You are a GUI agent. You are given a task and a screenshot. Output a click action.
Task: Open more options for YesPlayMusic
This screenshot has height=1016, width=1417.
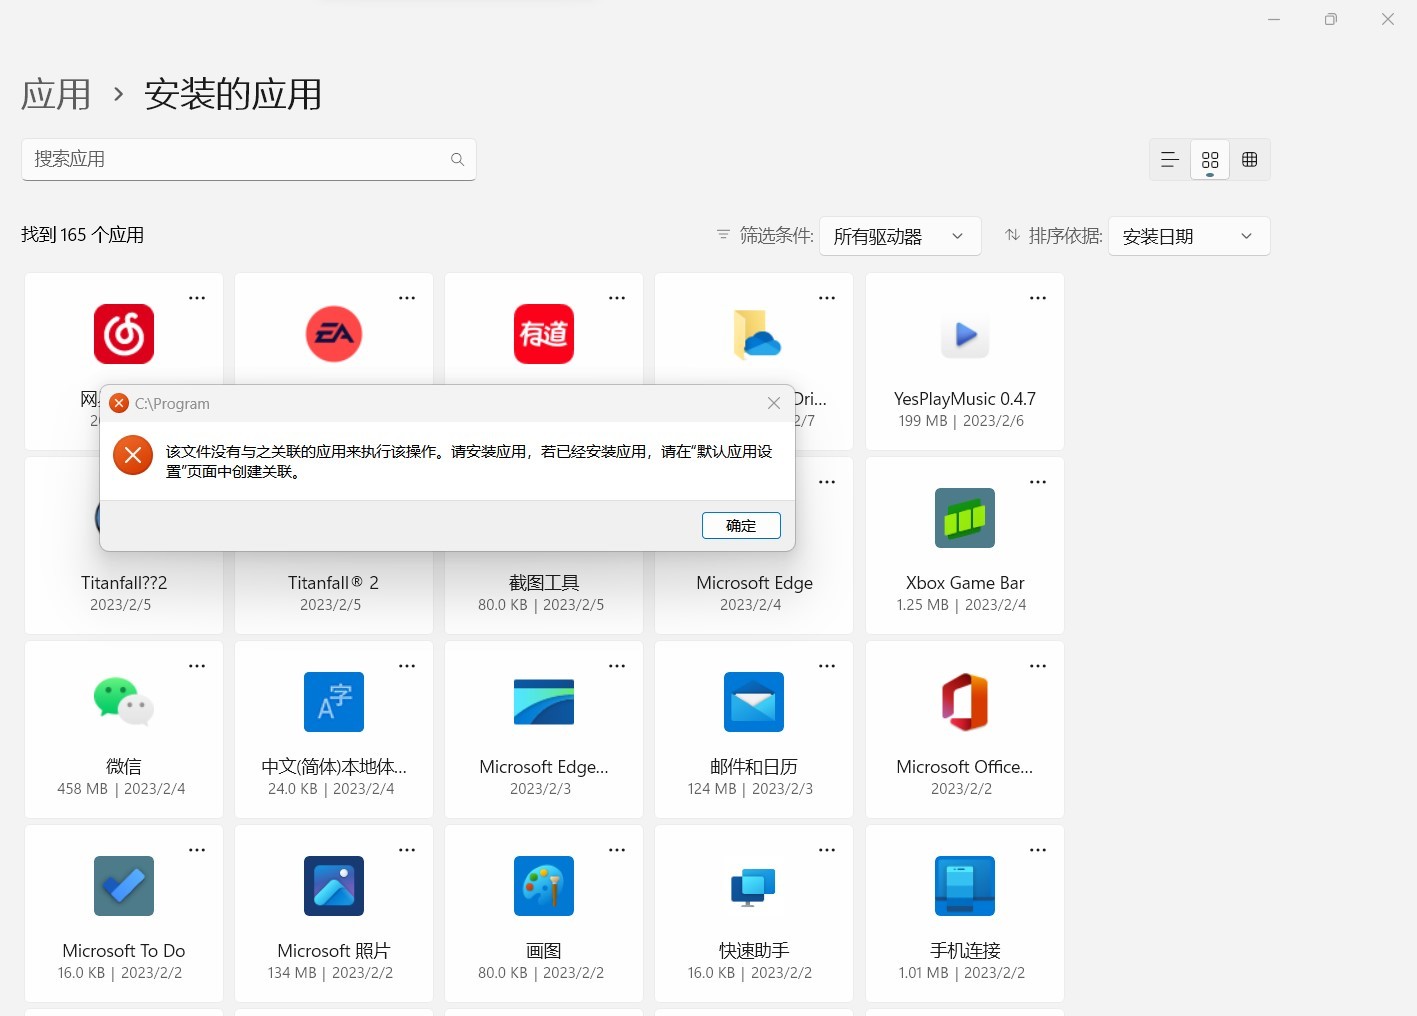1038,298
